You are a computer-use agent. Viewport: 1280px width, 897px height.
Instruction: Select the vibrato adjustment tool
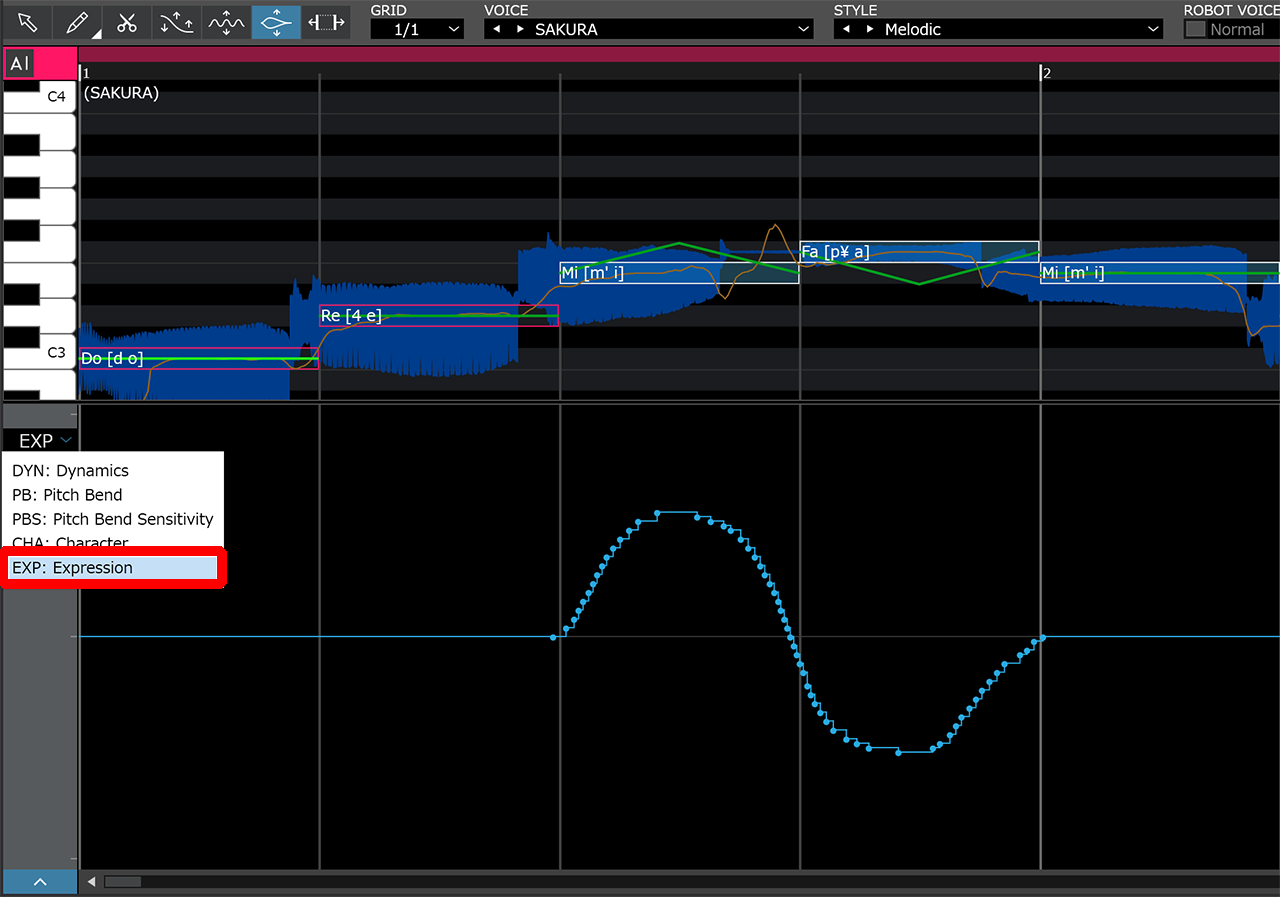(x=225, y=22)
